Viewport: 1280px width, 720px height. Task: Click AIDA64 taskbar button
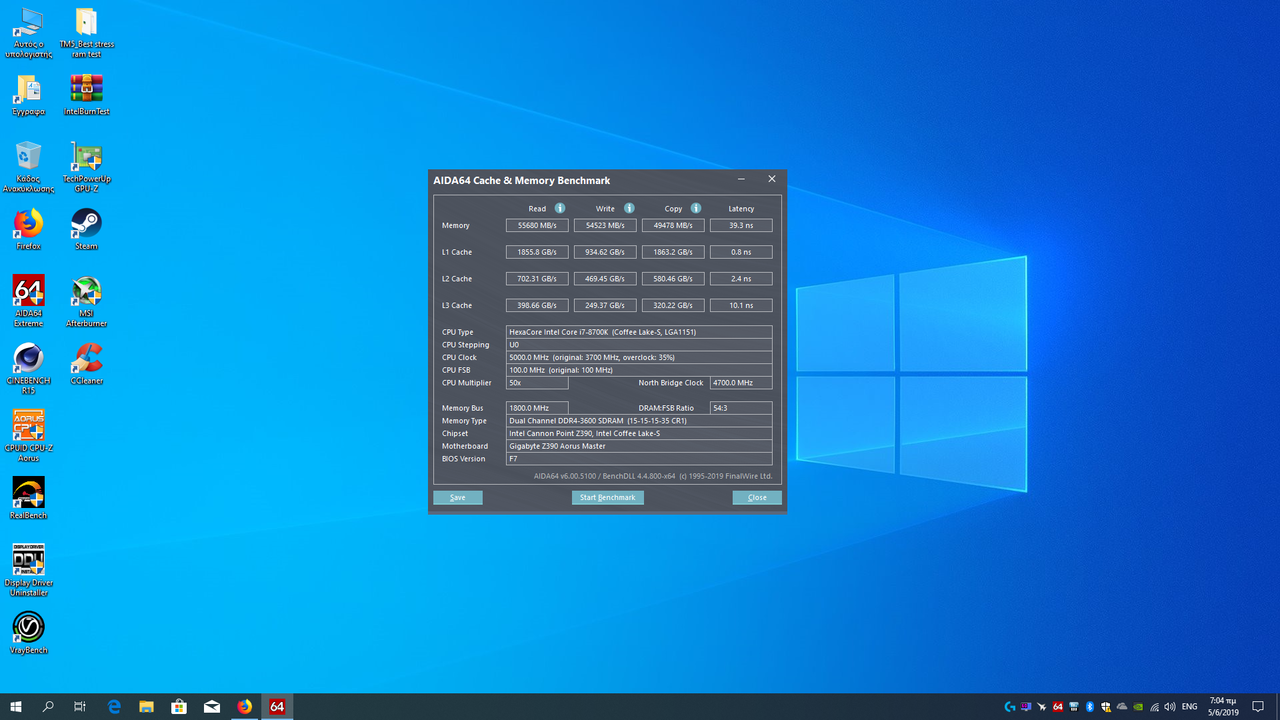[x=277, y=707]
